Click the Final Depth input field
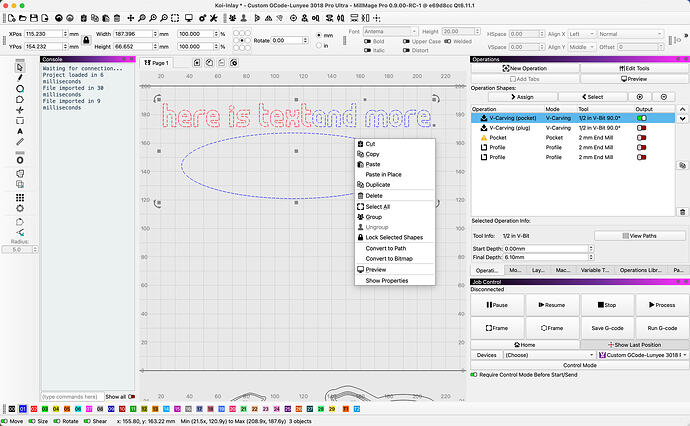This screenshot has height=426, width=690. click(546, 257)
